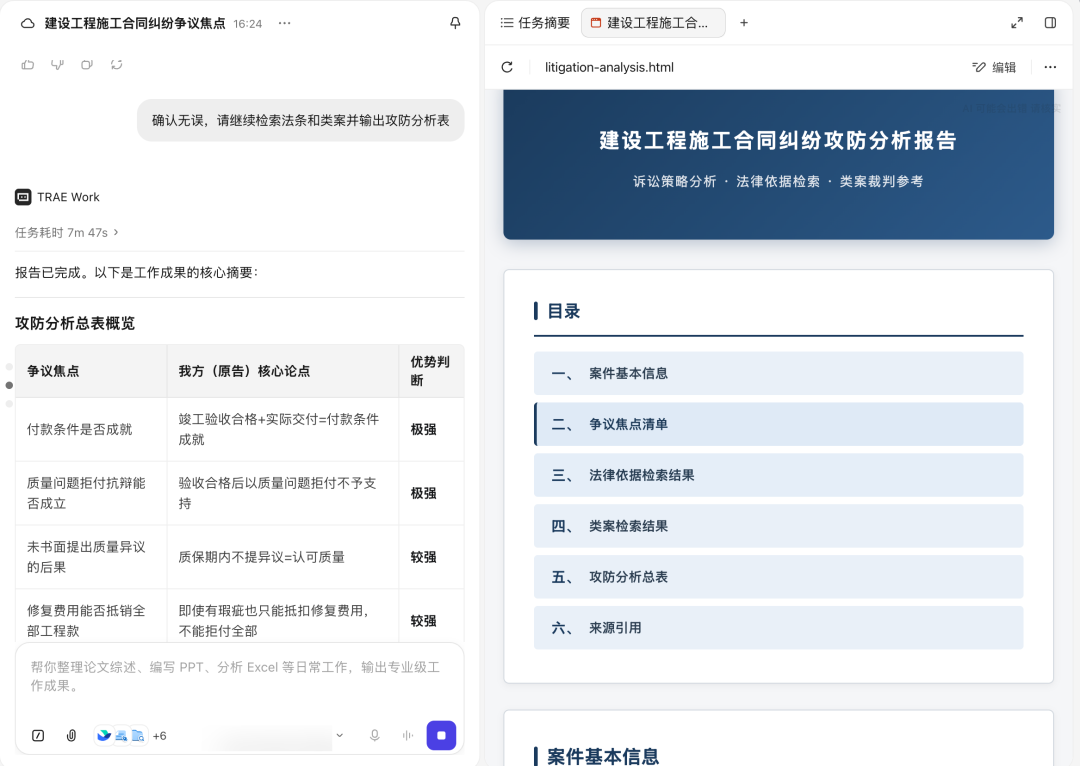This screenshot has height=766, width=1080.
Task: Click the TRAE Work agent icon
Action: point(23,197)
